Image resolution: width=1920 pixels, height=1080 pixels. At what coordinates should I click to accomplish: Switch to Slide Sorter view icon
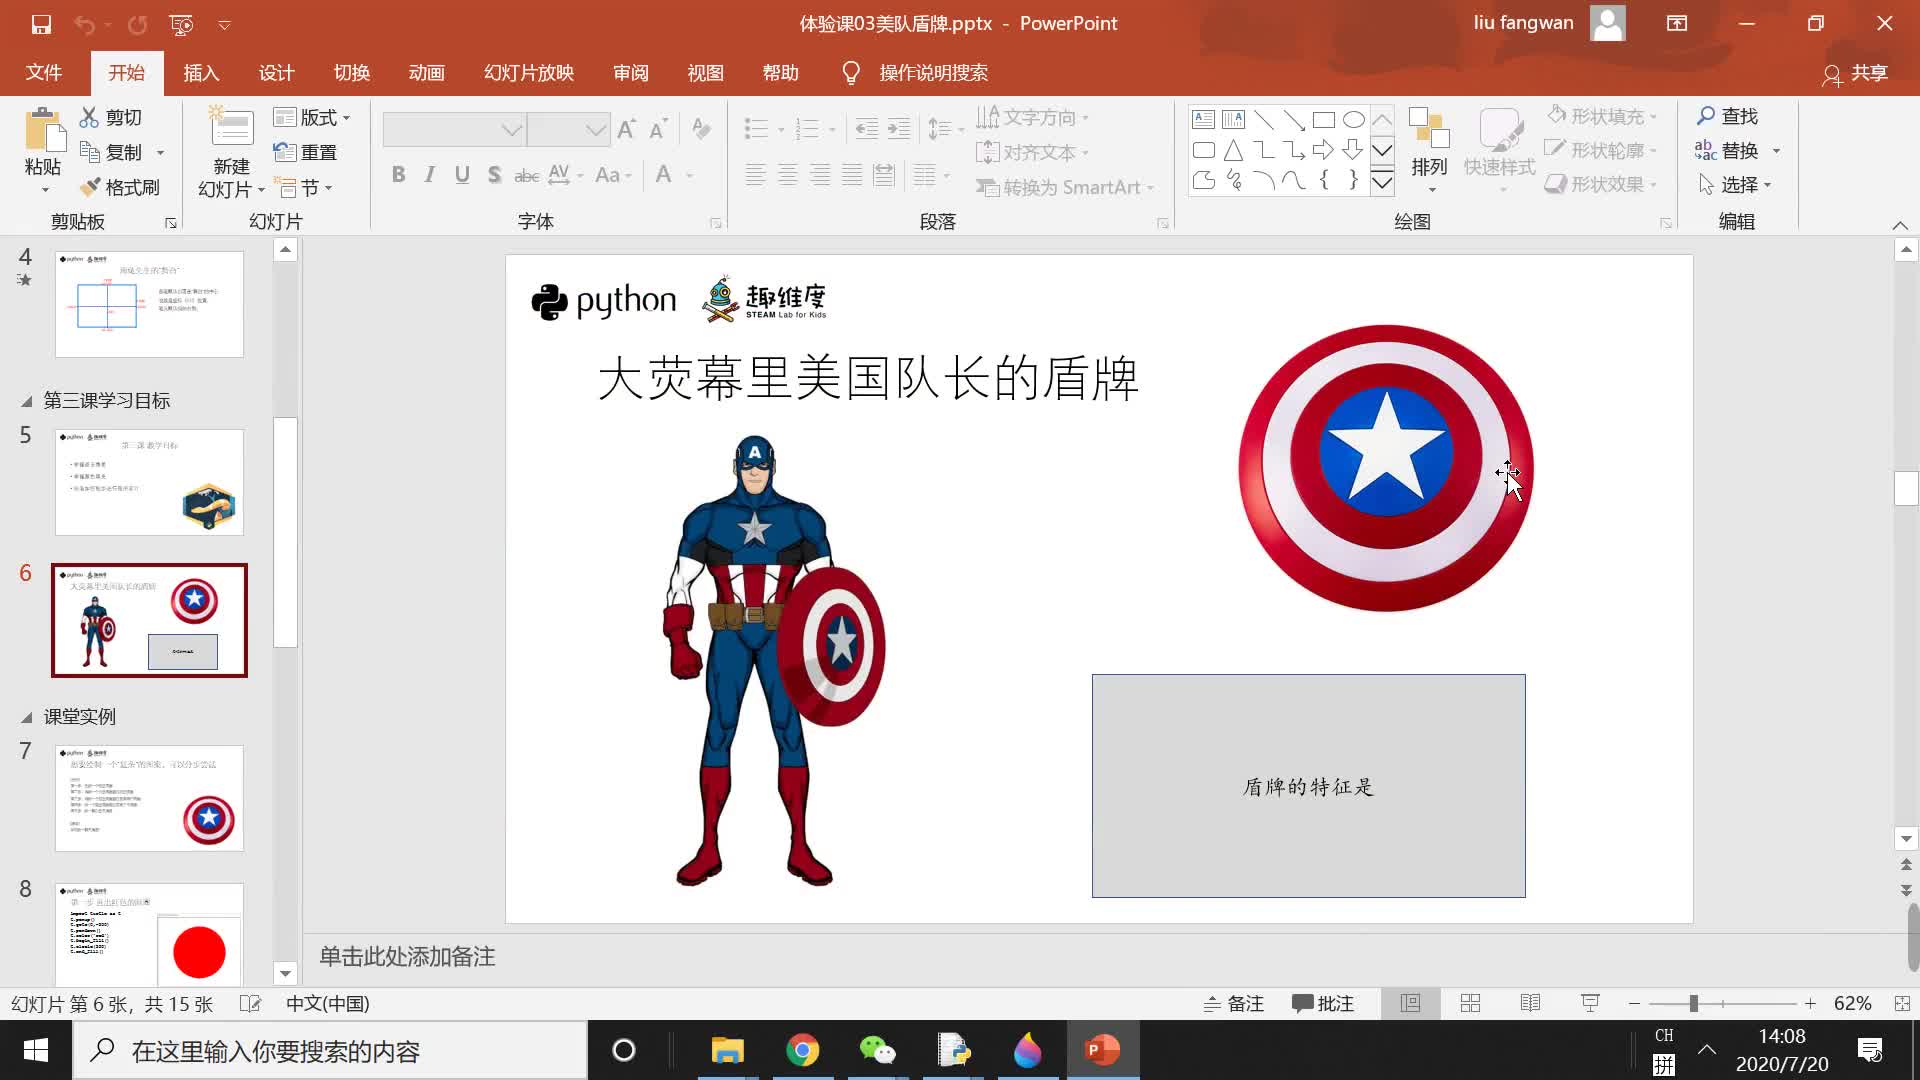pos(1470,1004)
